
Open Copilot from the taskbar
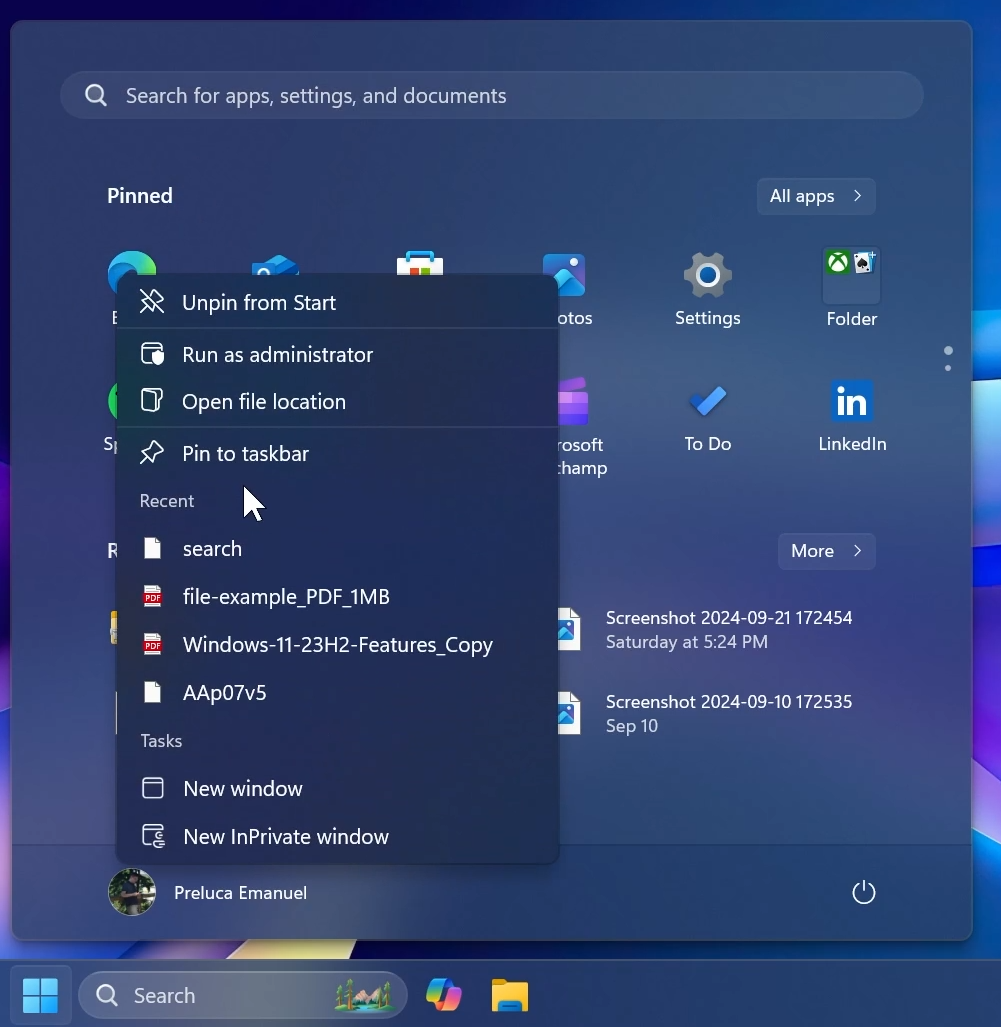444,995
